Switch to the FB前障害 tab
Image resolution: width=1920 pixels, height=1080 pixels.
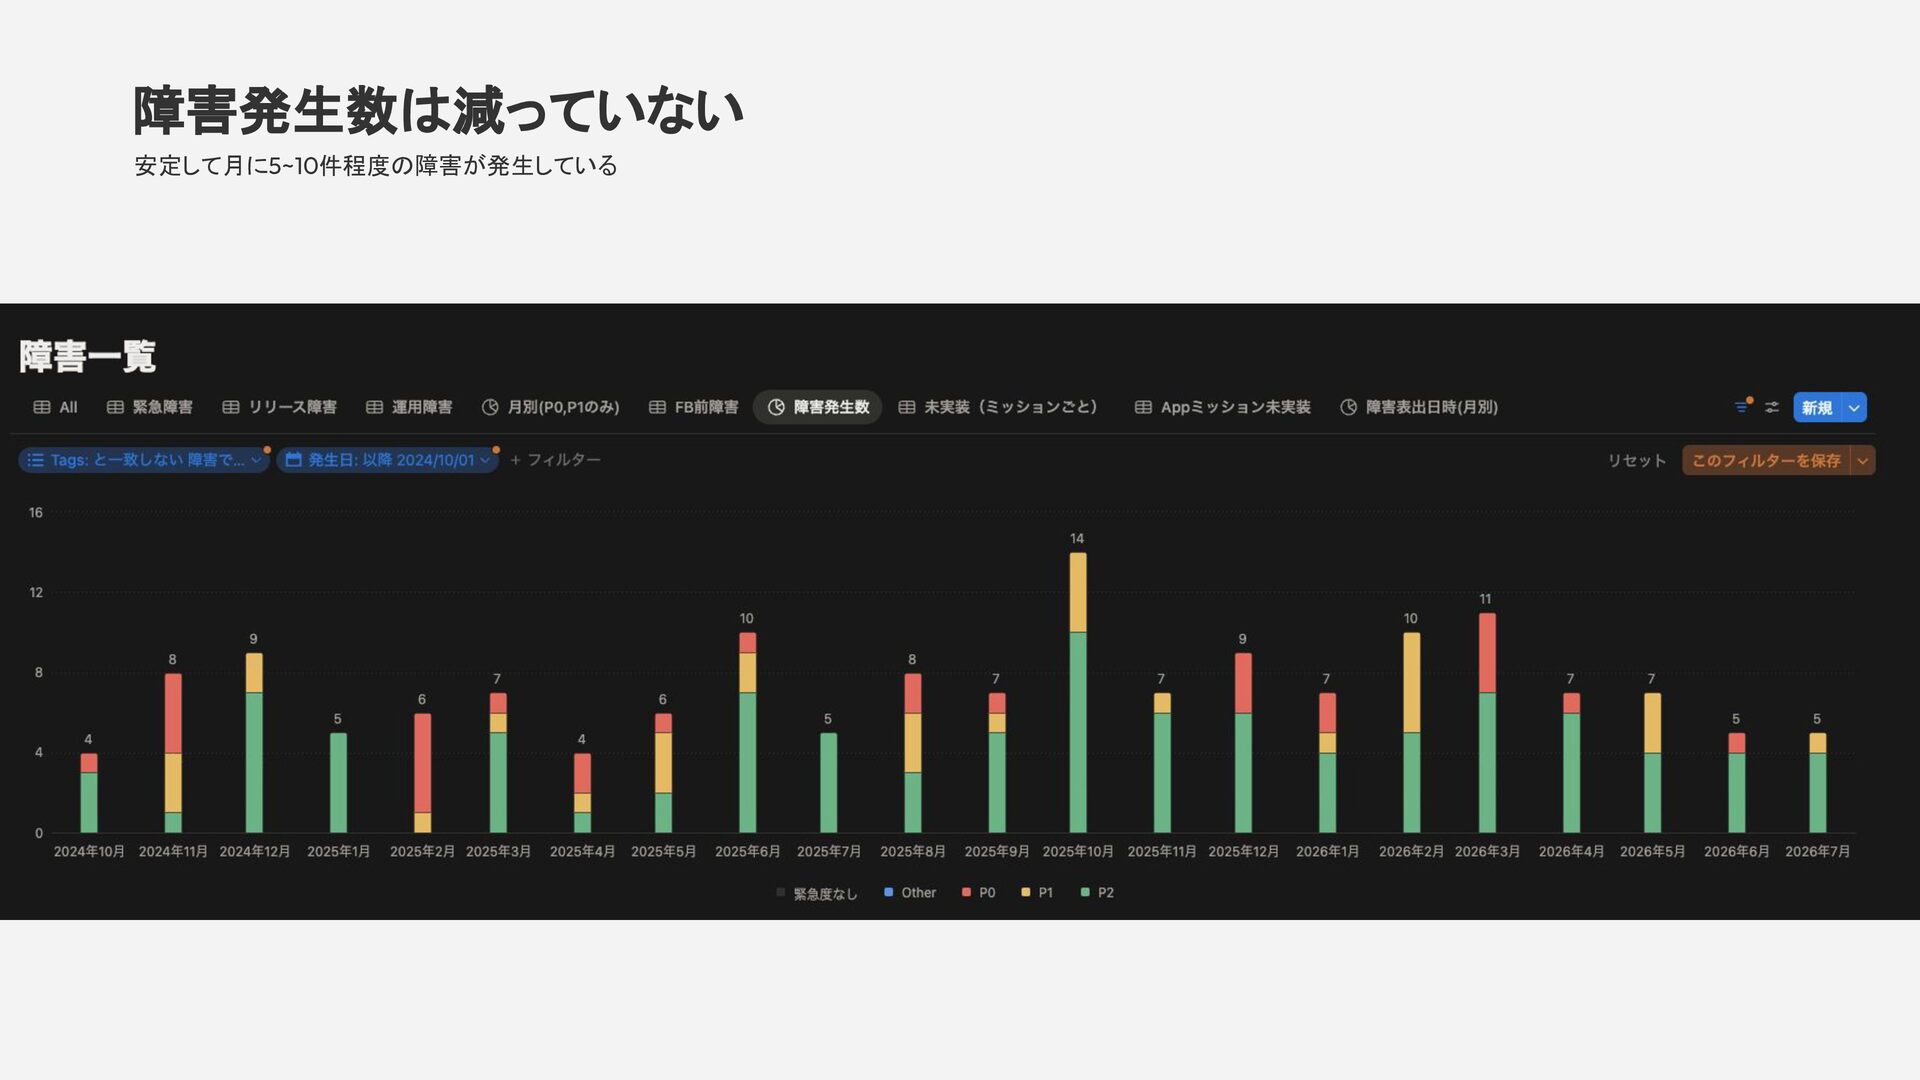(x=693, y=407)
